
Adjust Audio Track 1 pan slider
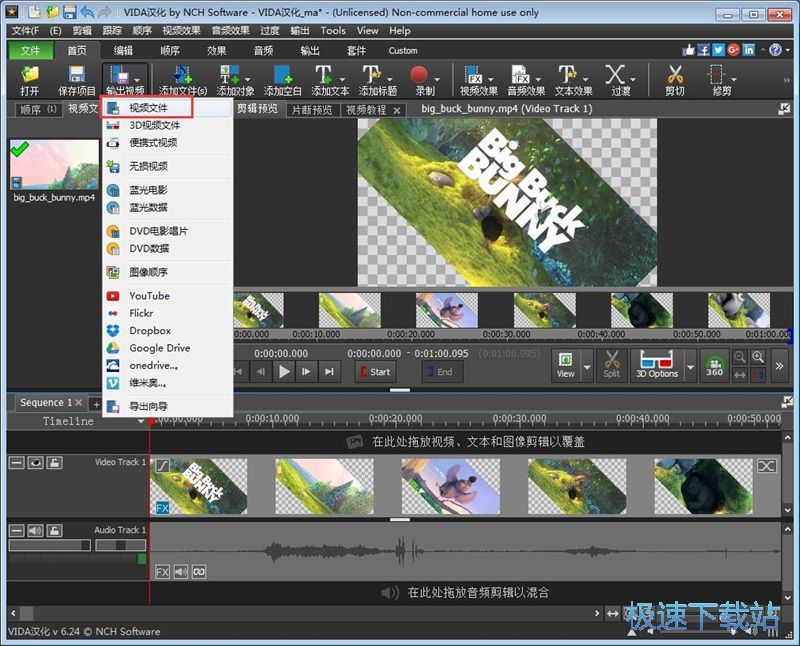click(x=120, y=545)
